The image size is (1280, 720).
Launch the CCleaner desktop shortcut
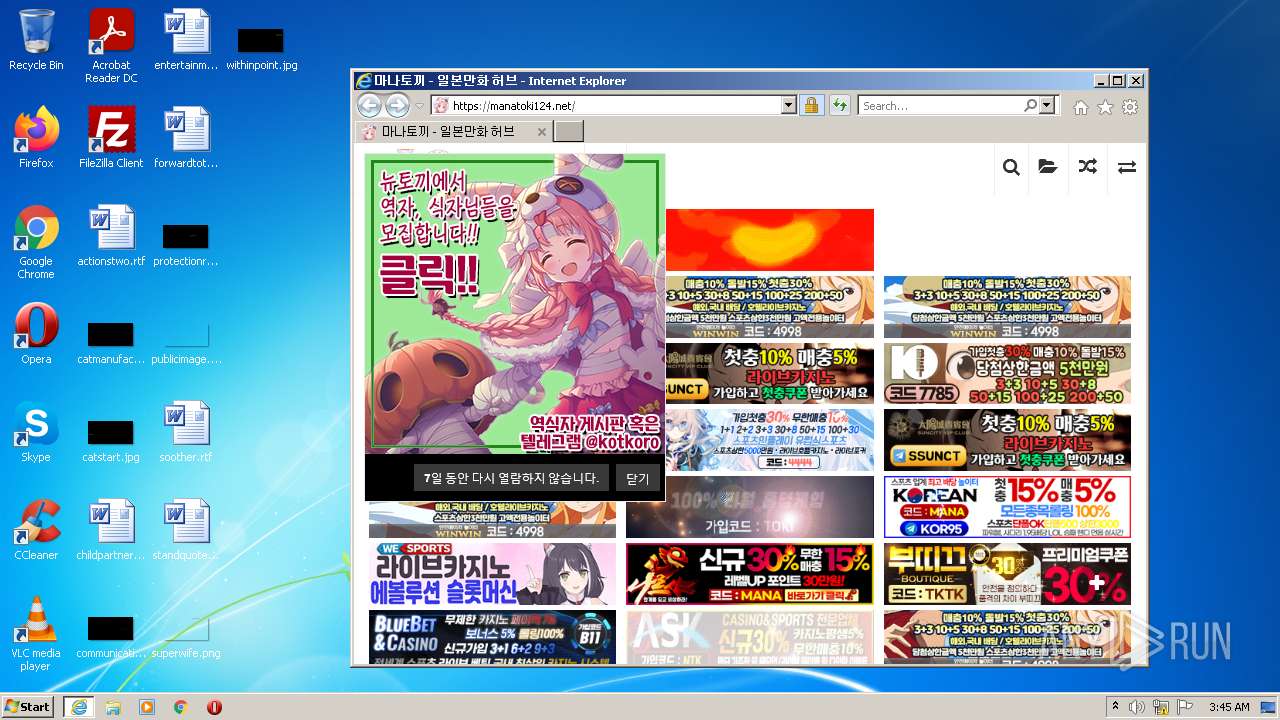click(x=36, y=530)
